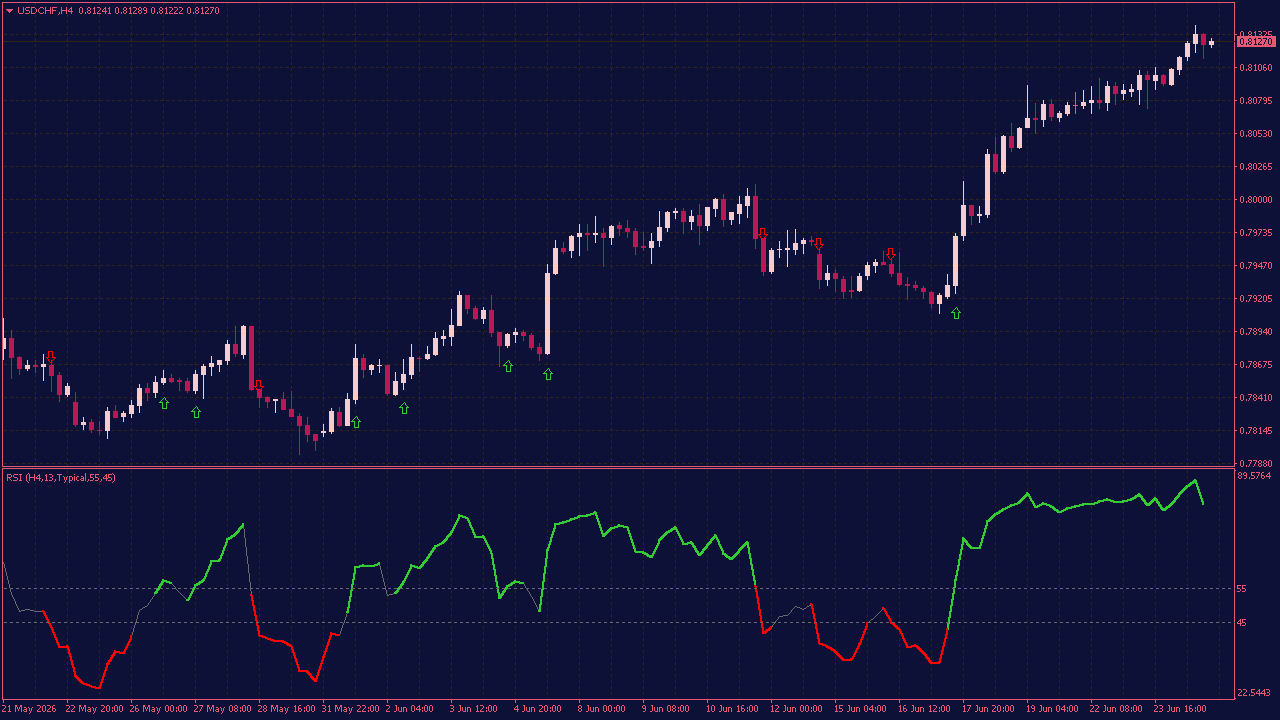The image size is (1280, 720).
Task: Click the RSI scale maximum 89.5764
Action: 1254,476
